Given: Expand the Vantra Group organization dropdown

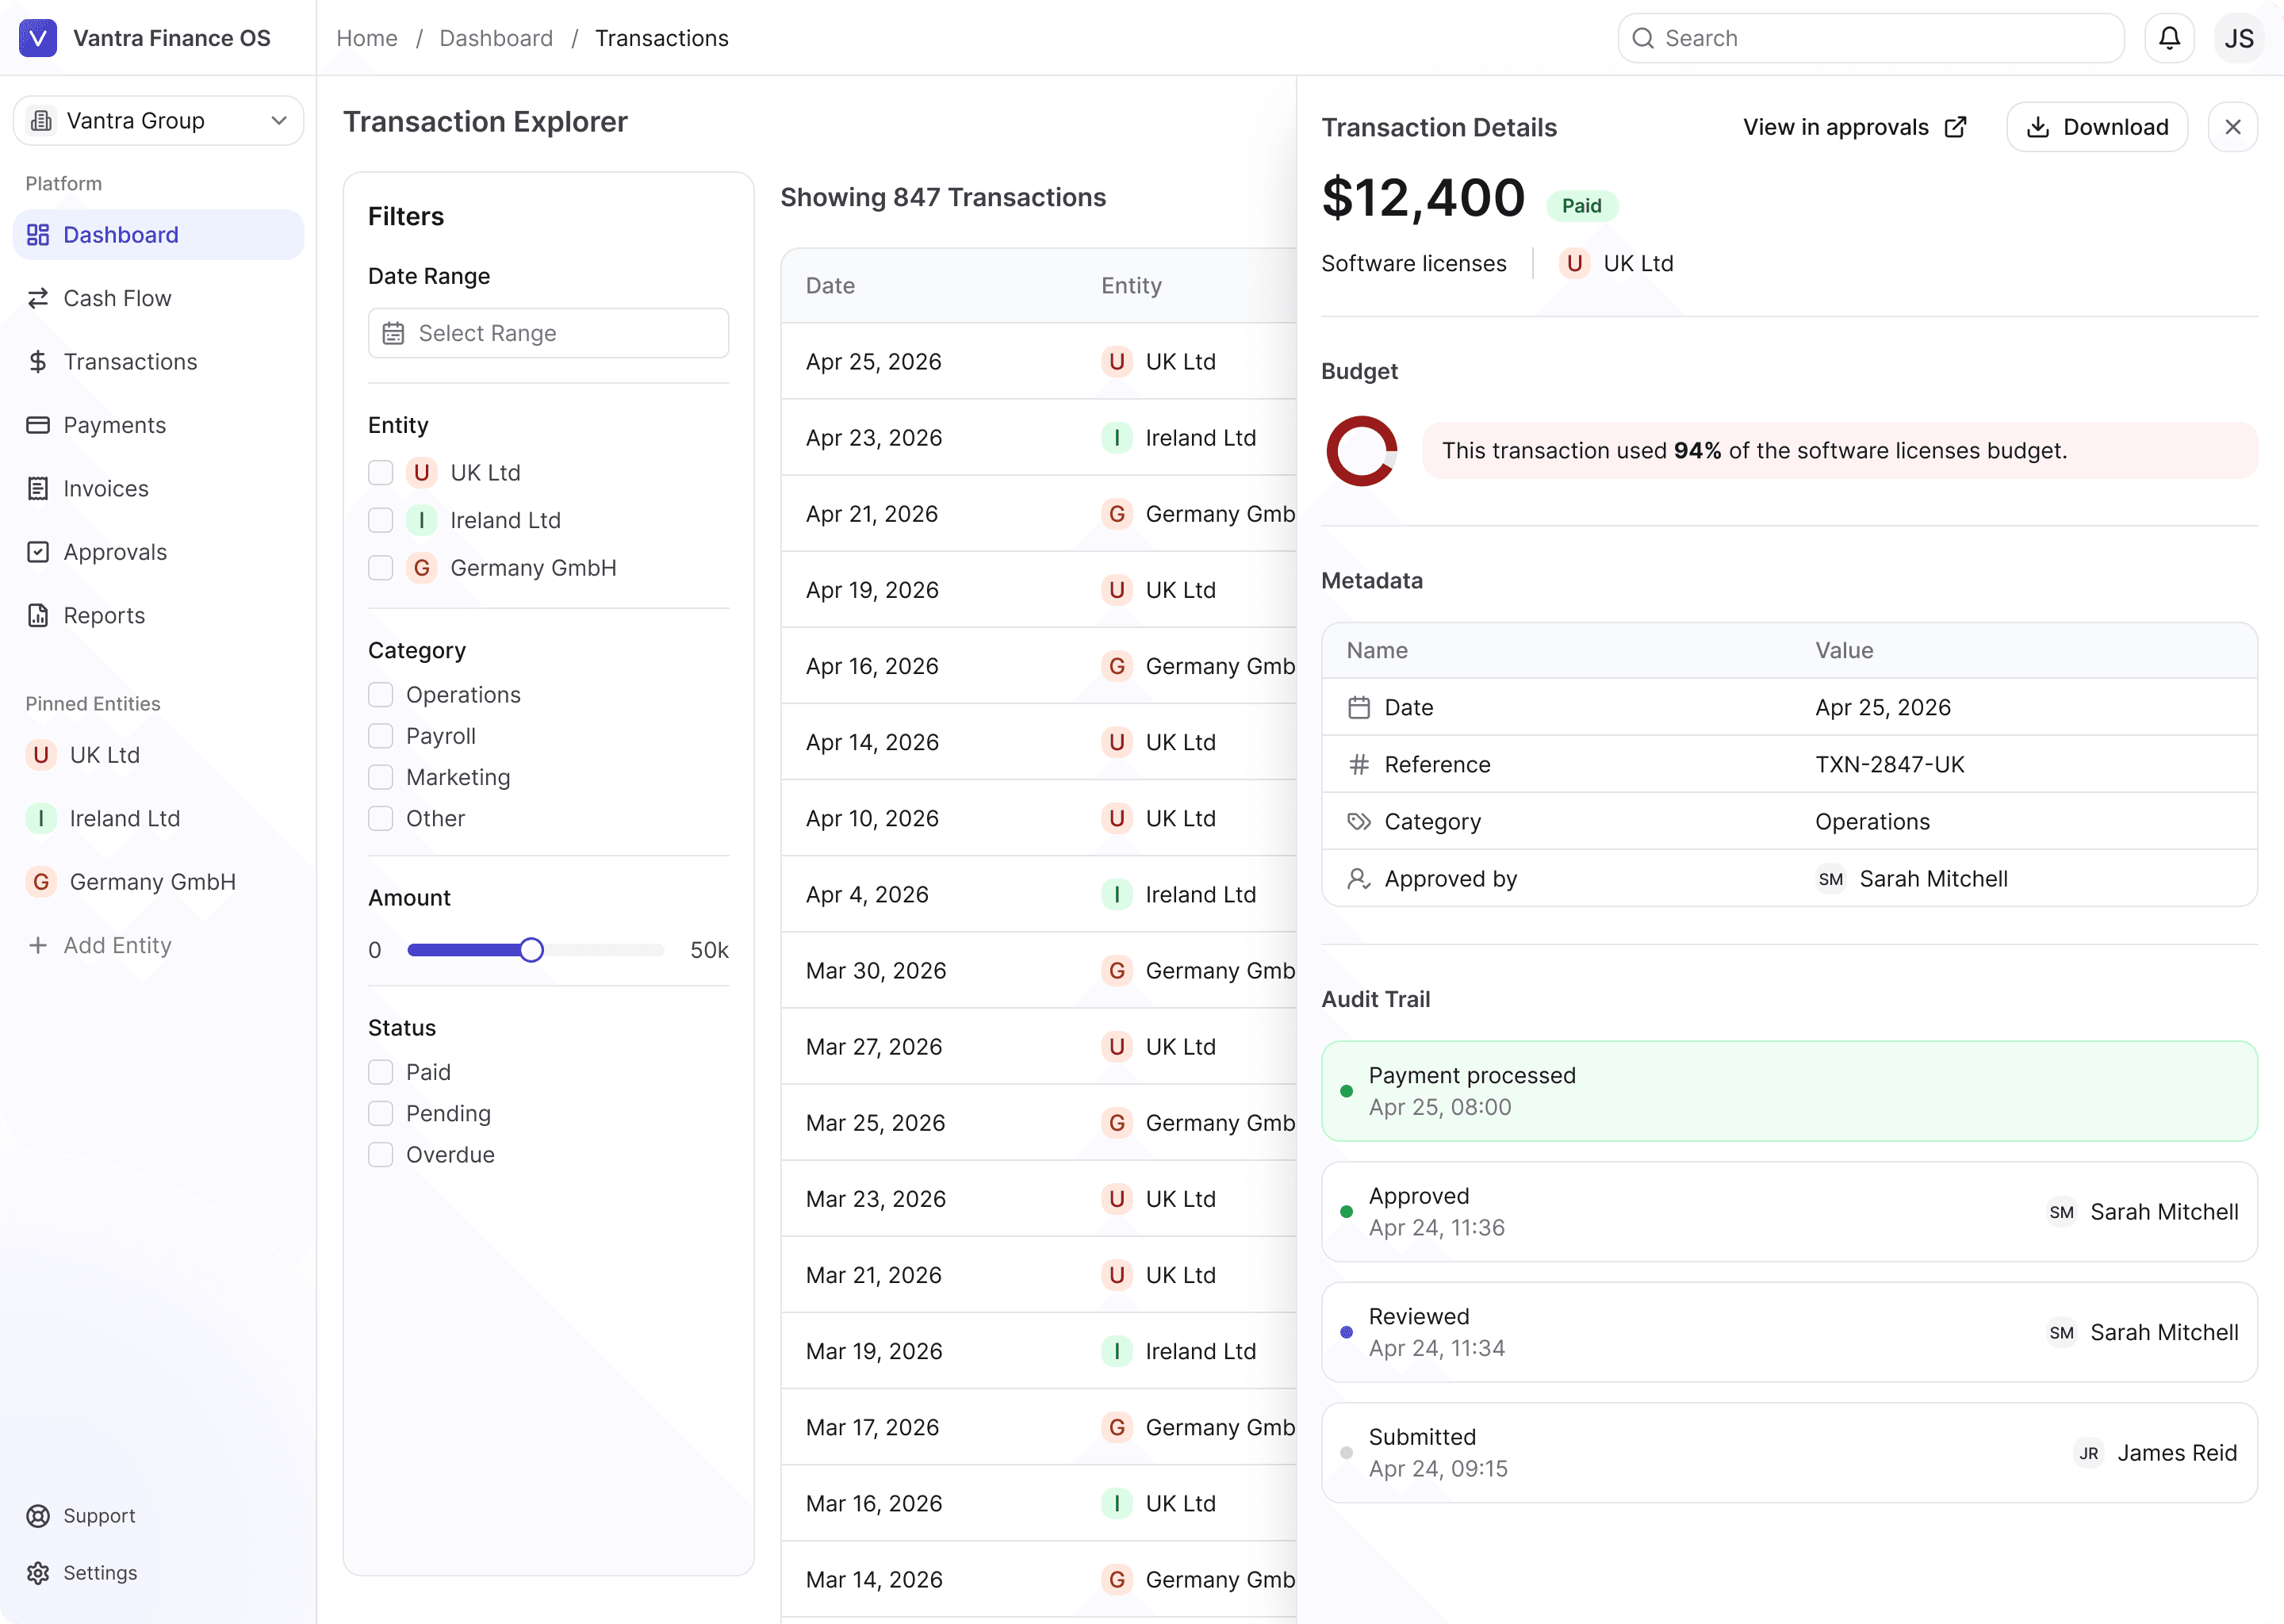Looking at the screenshot, I should point(158,121).
